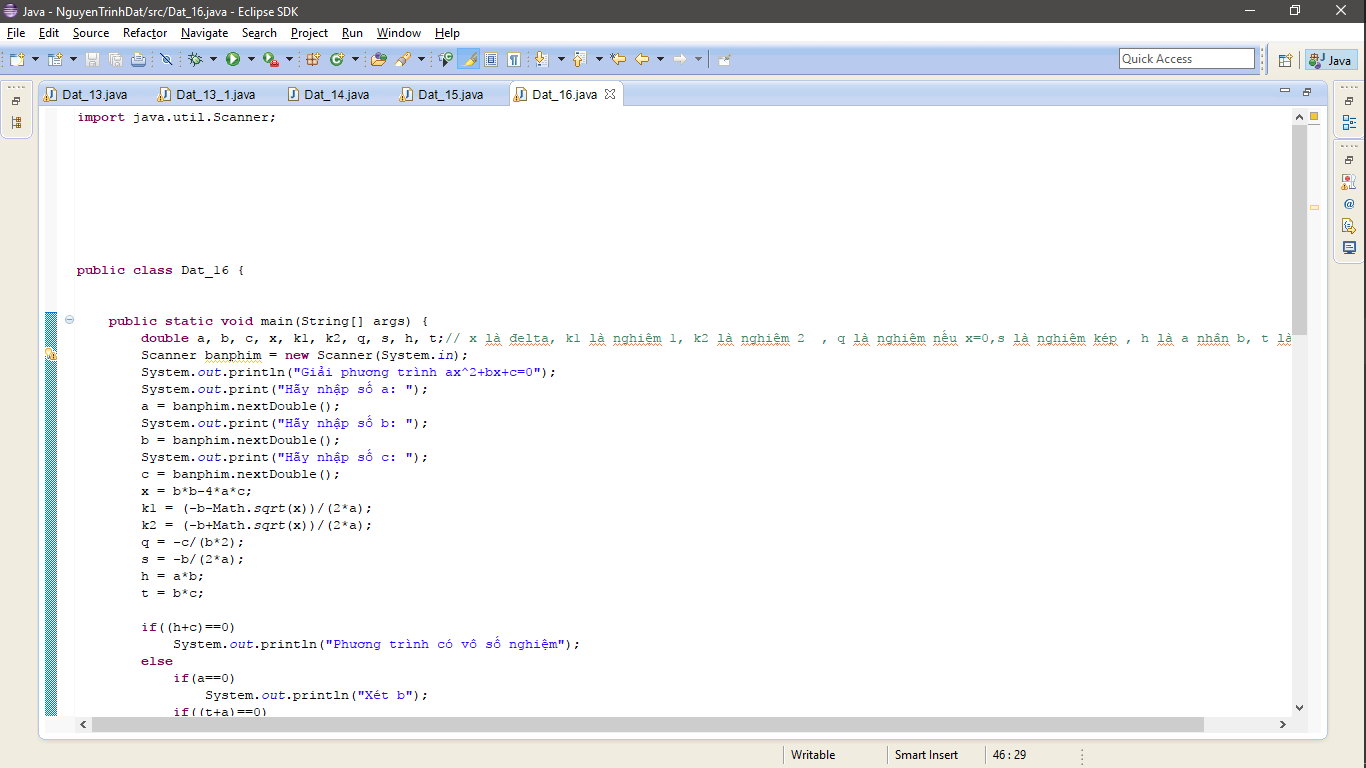Open the New Java Class dropdown arrow
Screen dimensions: 1366x768
click(355, 59)
